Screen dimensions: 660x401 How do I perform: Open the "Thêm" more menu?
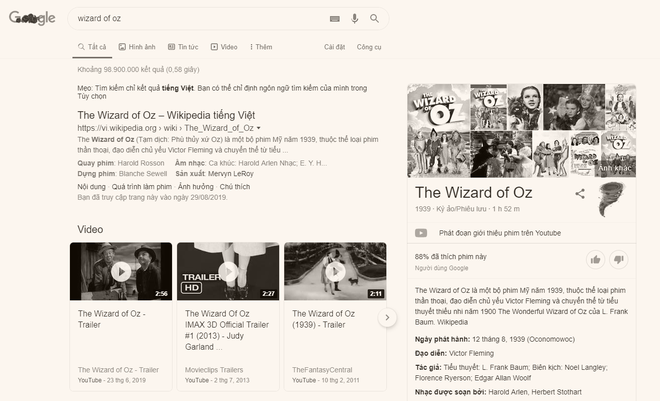click(x=261, y=47)
